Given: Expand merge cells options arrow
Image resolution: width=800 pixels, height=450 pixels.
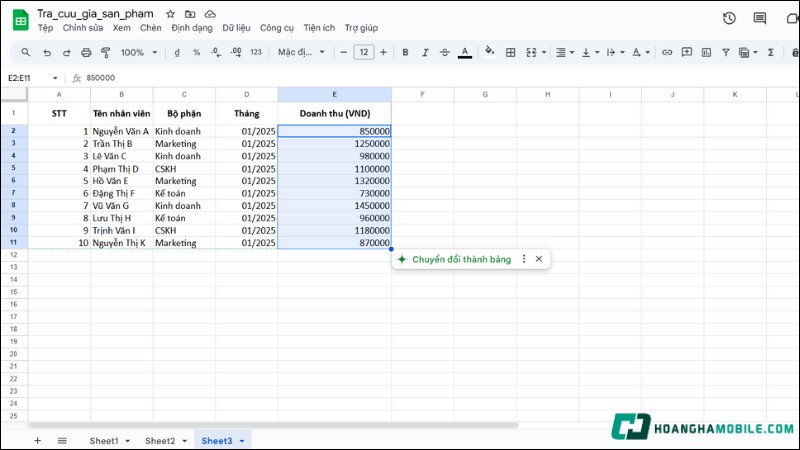Looking at the screenshot, I should click(x=544, y=52).
